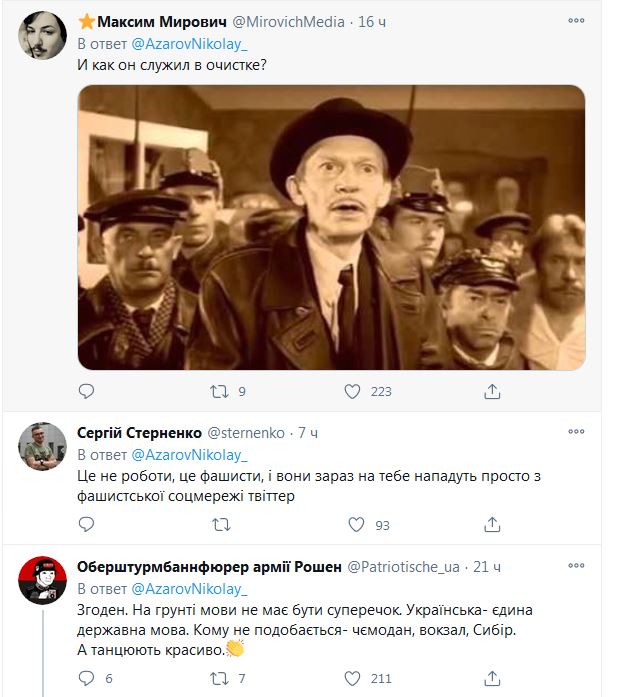
Task: Share Сергій Стерненко's tweet
Action: coord(492,524)
